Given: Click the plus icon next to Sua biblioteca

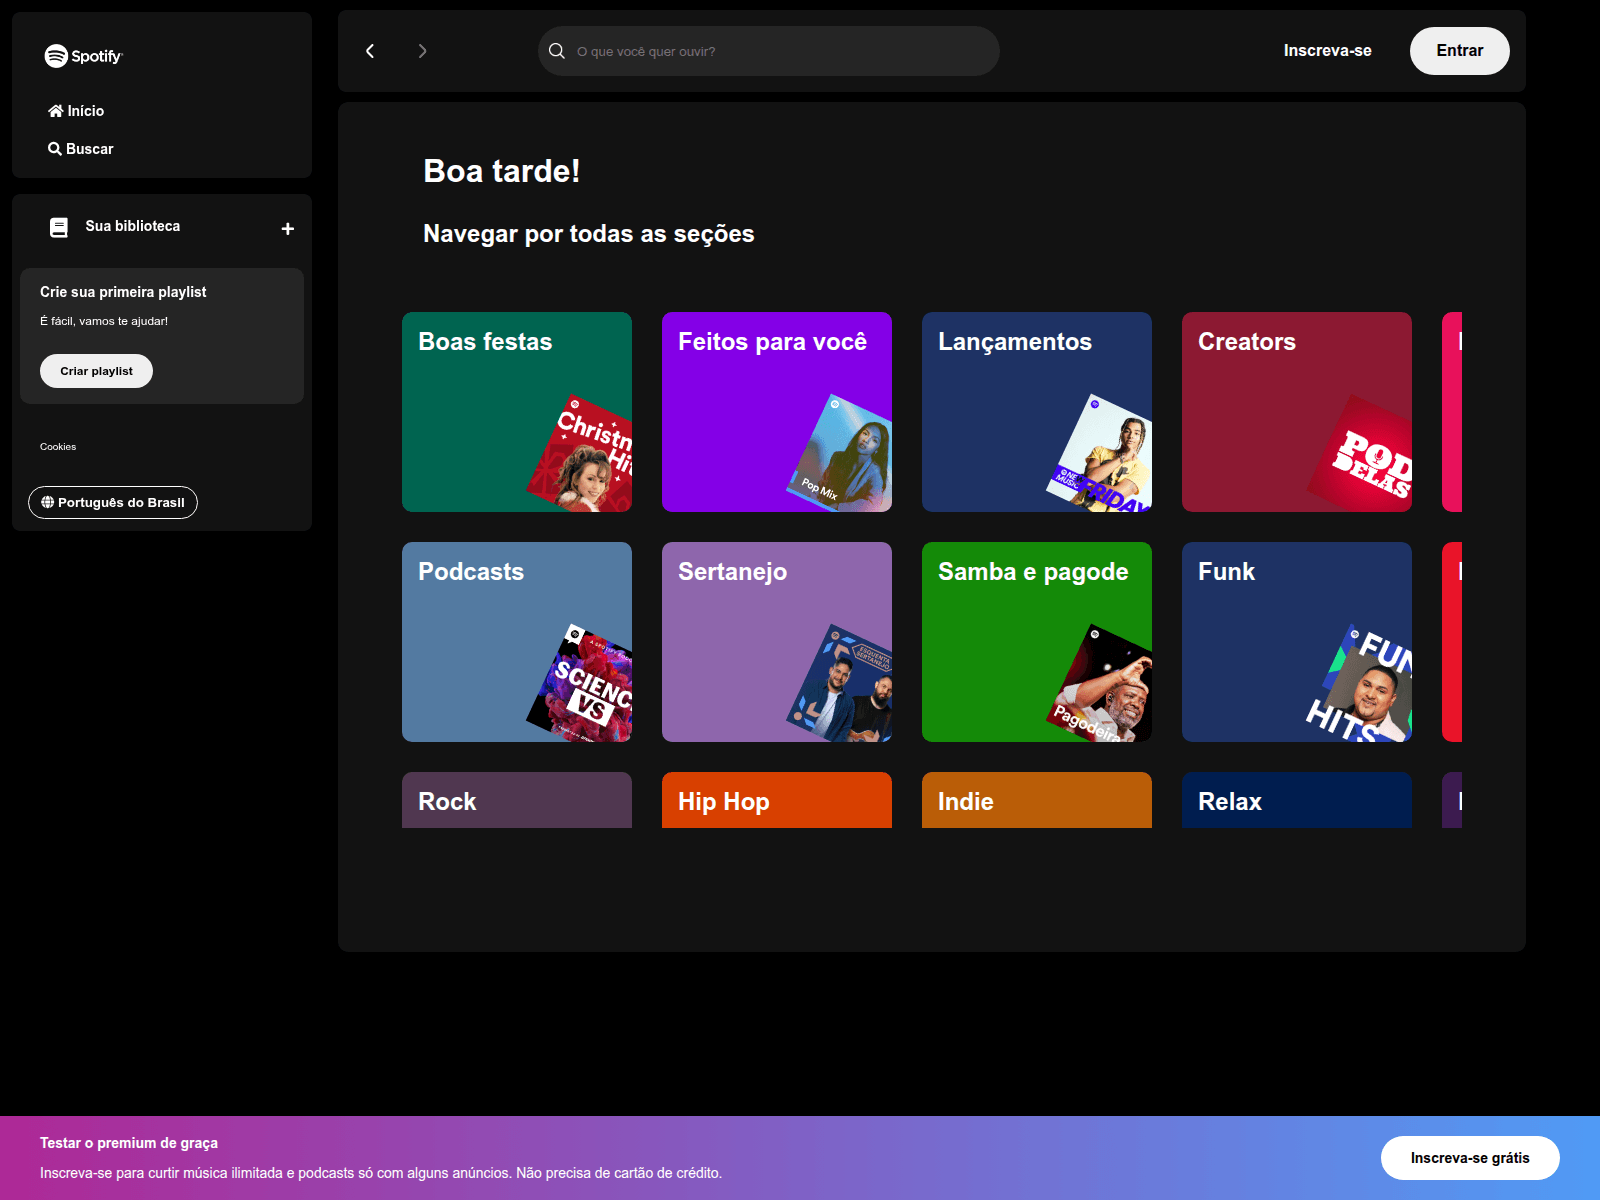Looking at the screenshot, I should point(288,228).
